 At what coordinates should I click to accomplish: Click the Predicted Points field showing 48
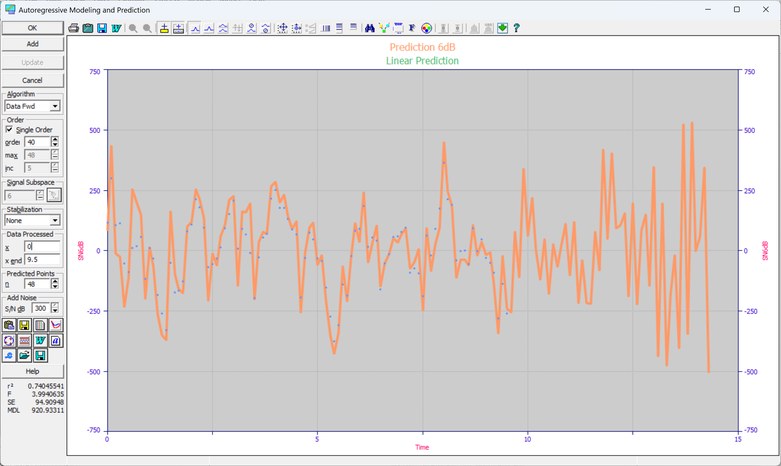click(x=38, y=284)
